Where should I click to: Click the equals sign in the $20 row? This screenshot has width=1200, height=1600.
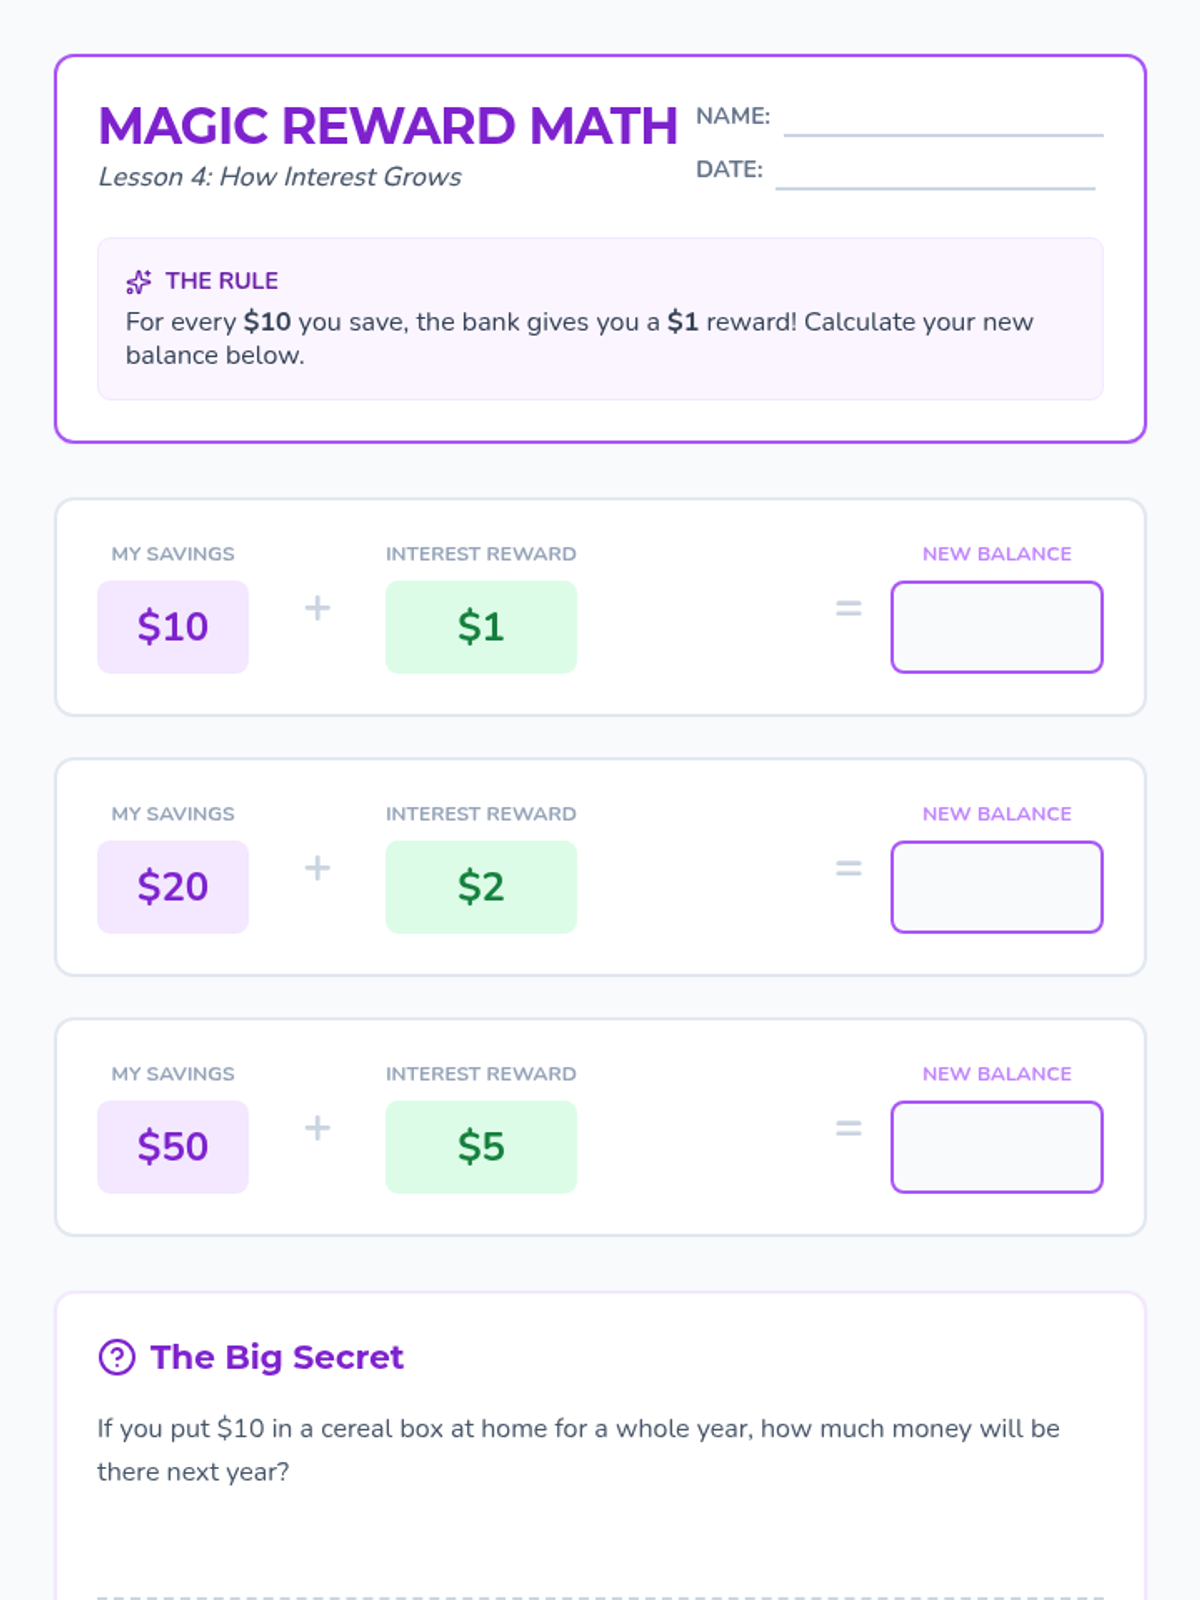click(x=848, y=868)
